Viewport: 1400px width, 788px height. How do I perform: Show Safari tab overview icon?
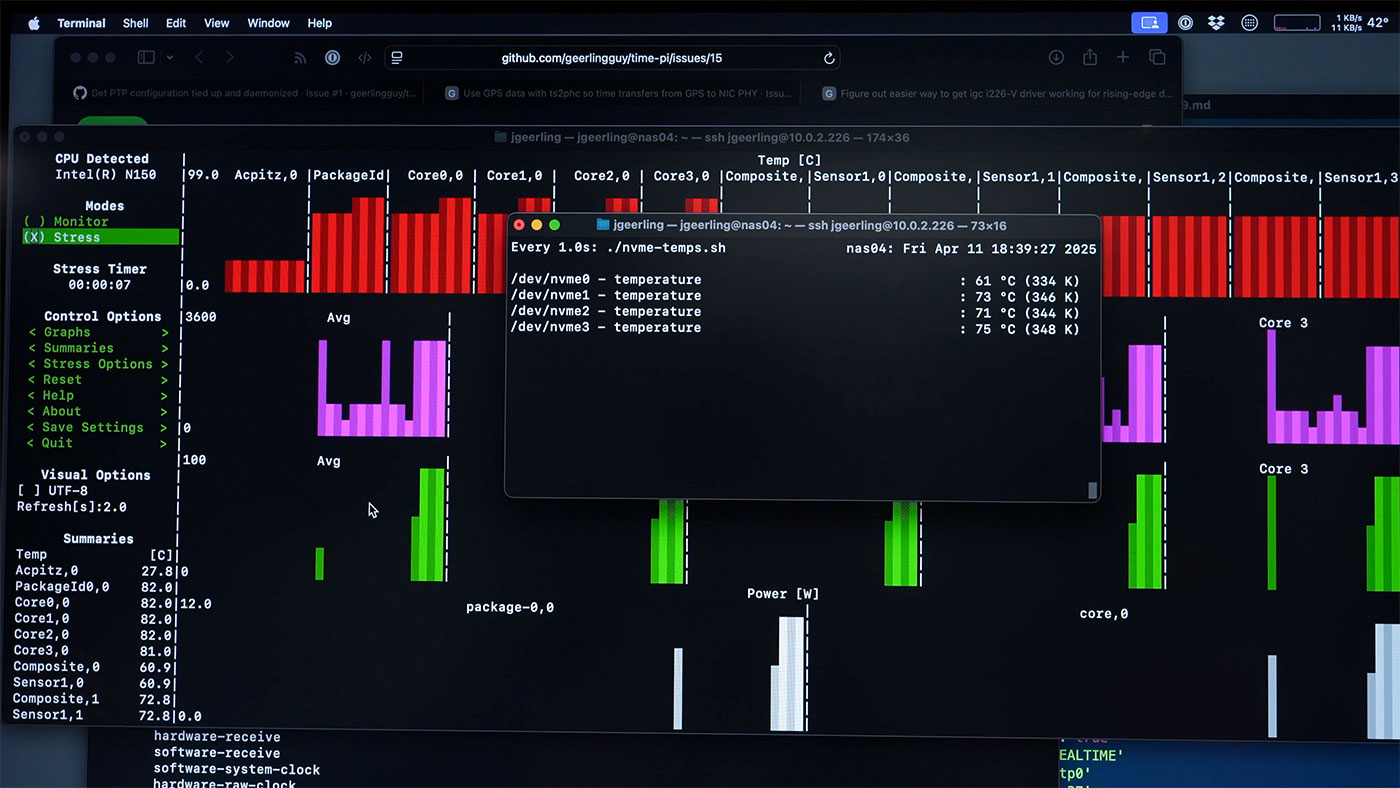pyautogui.click(x=1157, y=58)
